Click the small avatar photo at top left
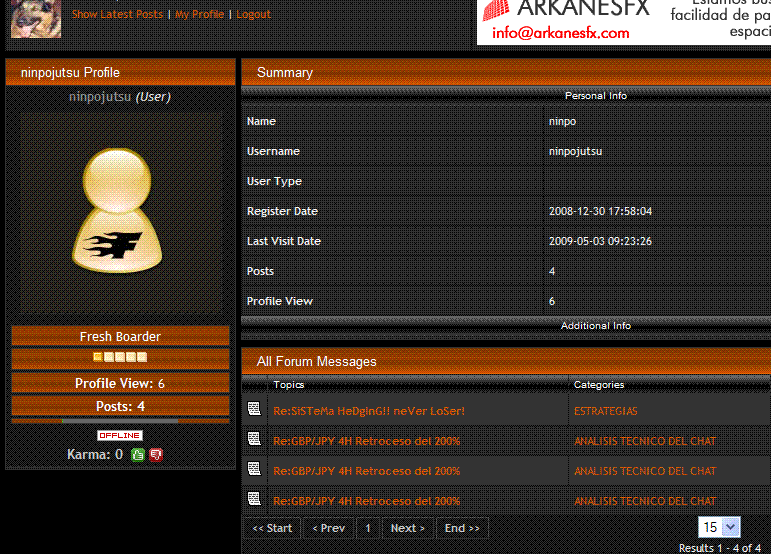This screenshot has height=554, width=771. (35, 18)
